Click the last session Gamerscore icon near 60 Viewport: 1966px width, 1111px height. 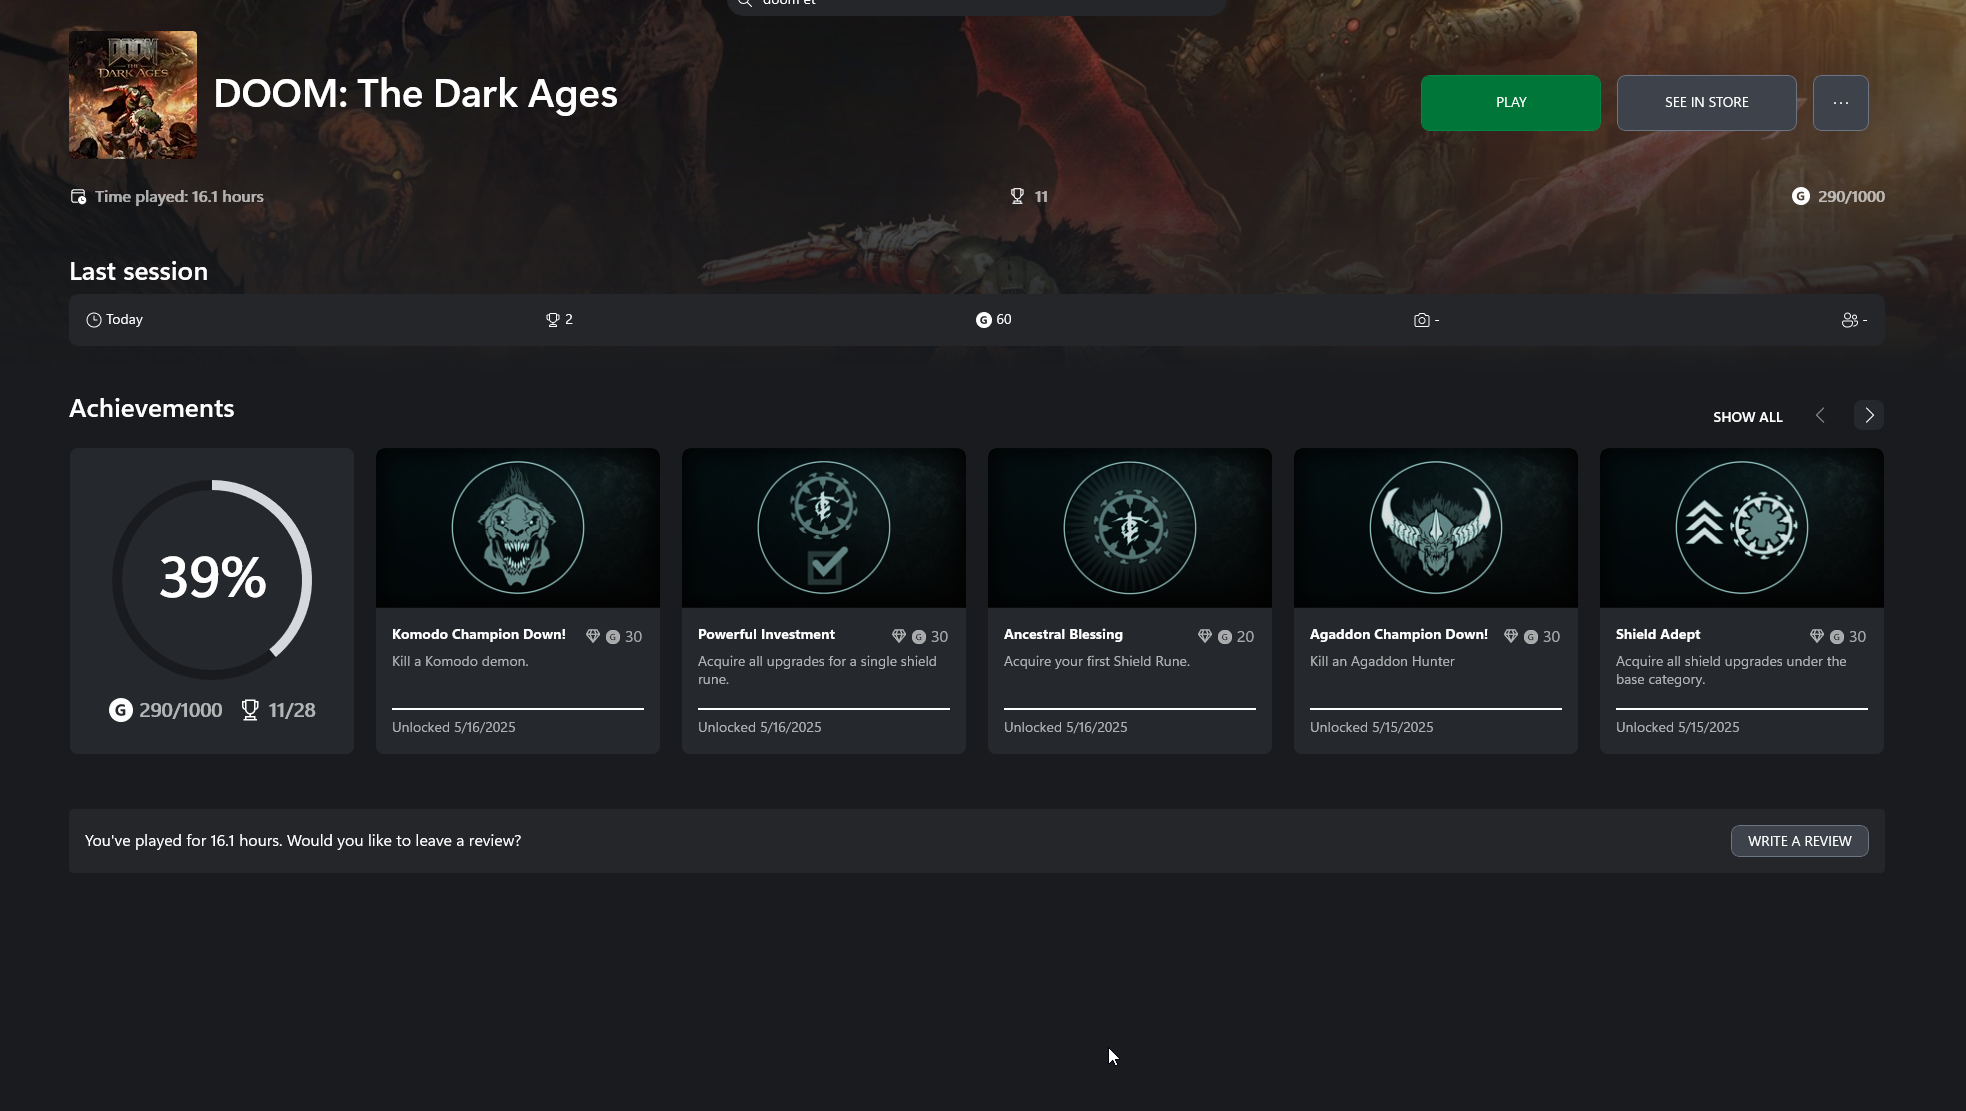983,320
